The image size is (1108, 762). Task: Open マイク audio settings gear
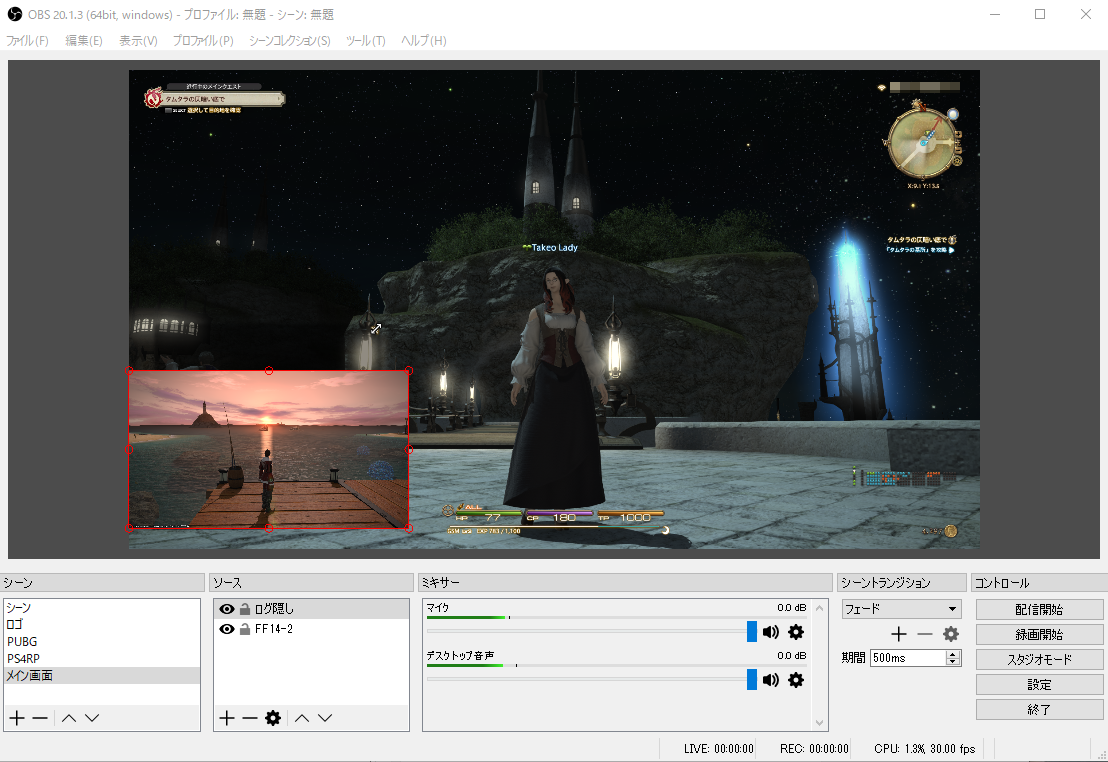click(796, 632)
